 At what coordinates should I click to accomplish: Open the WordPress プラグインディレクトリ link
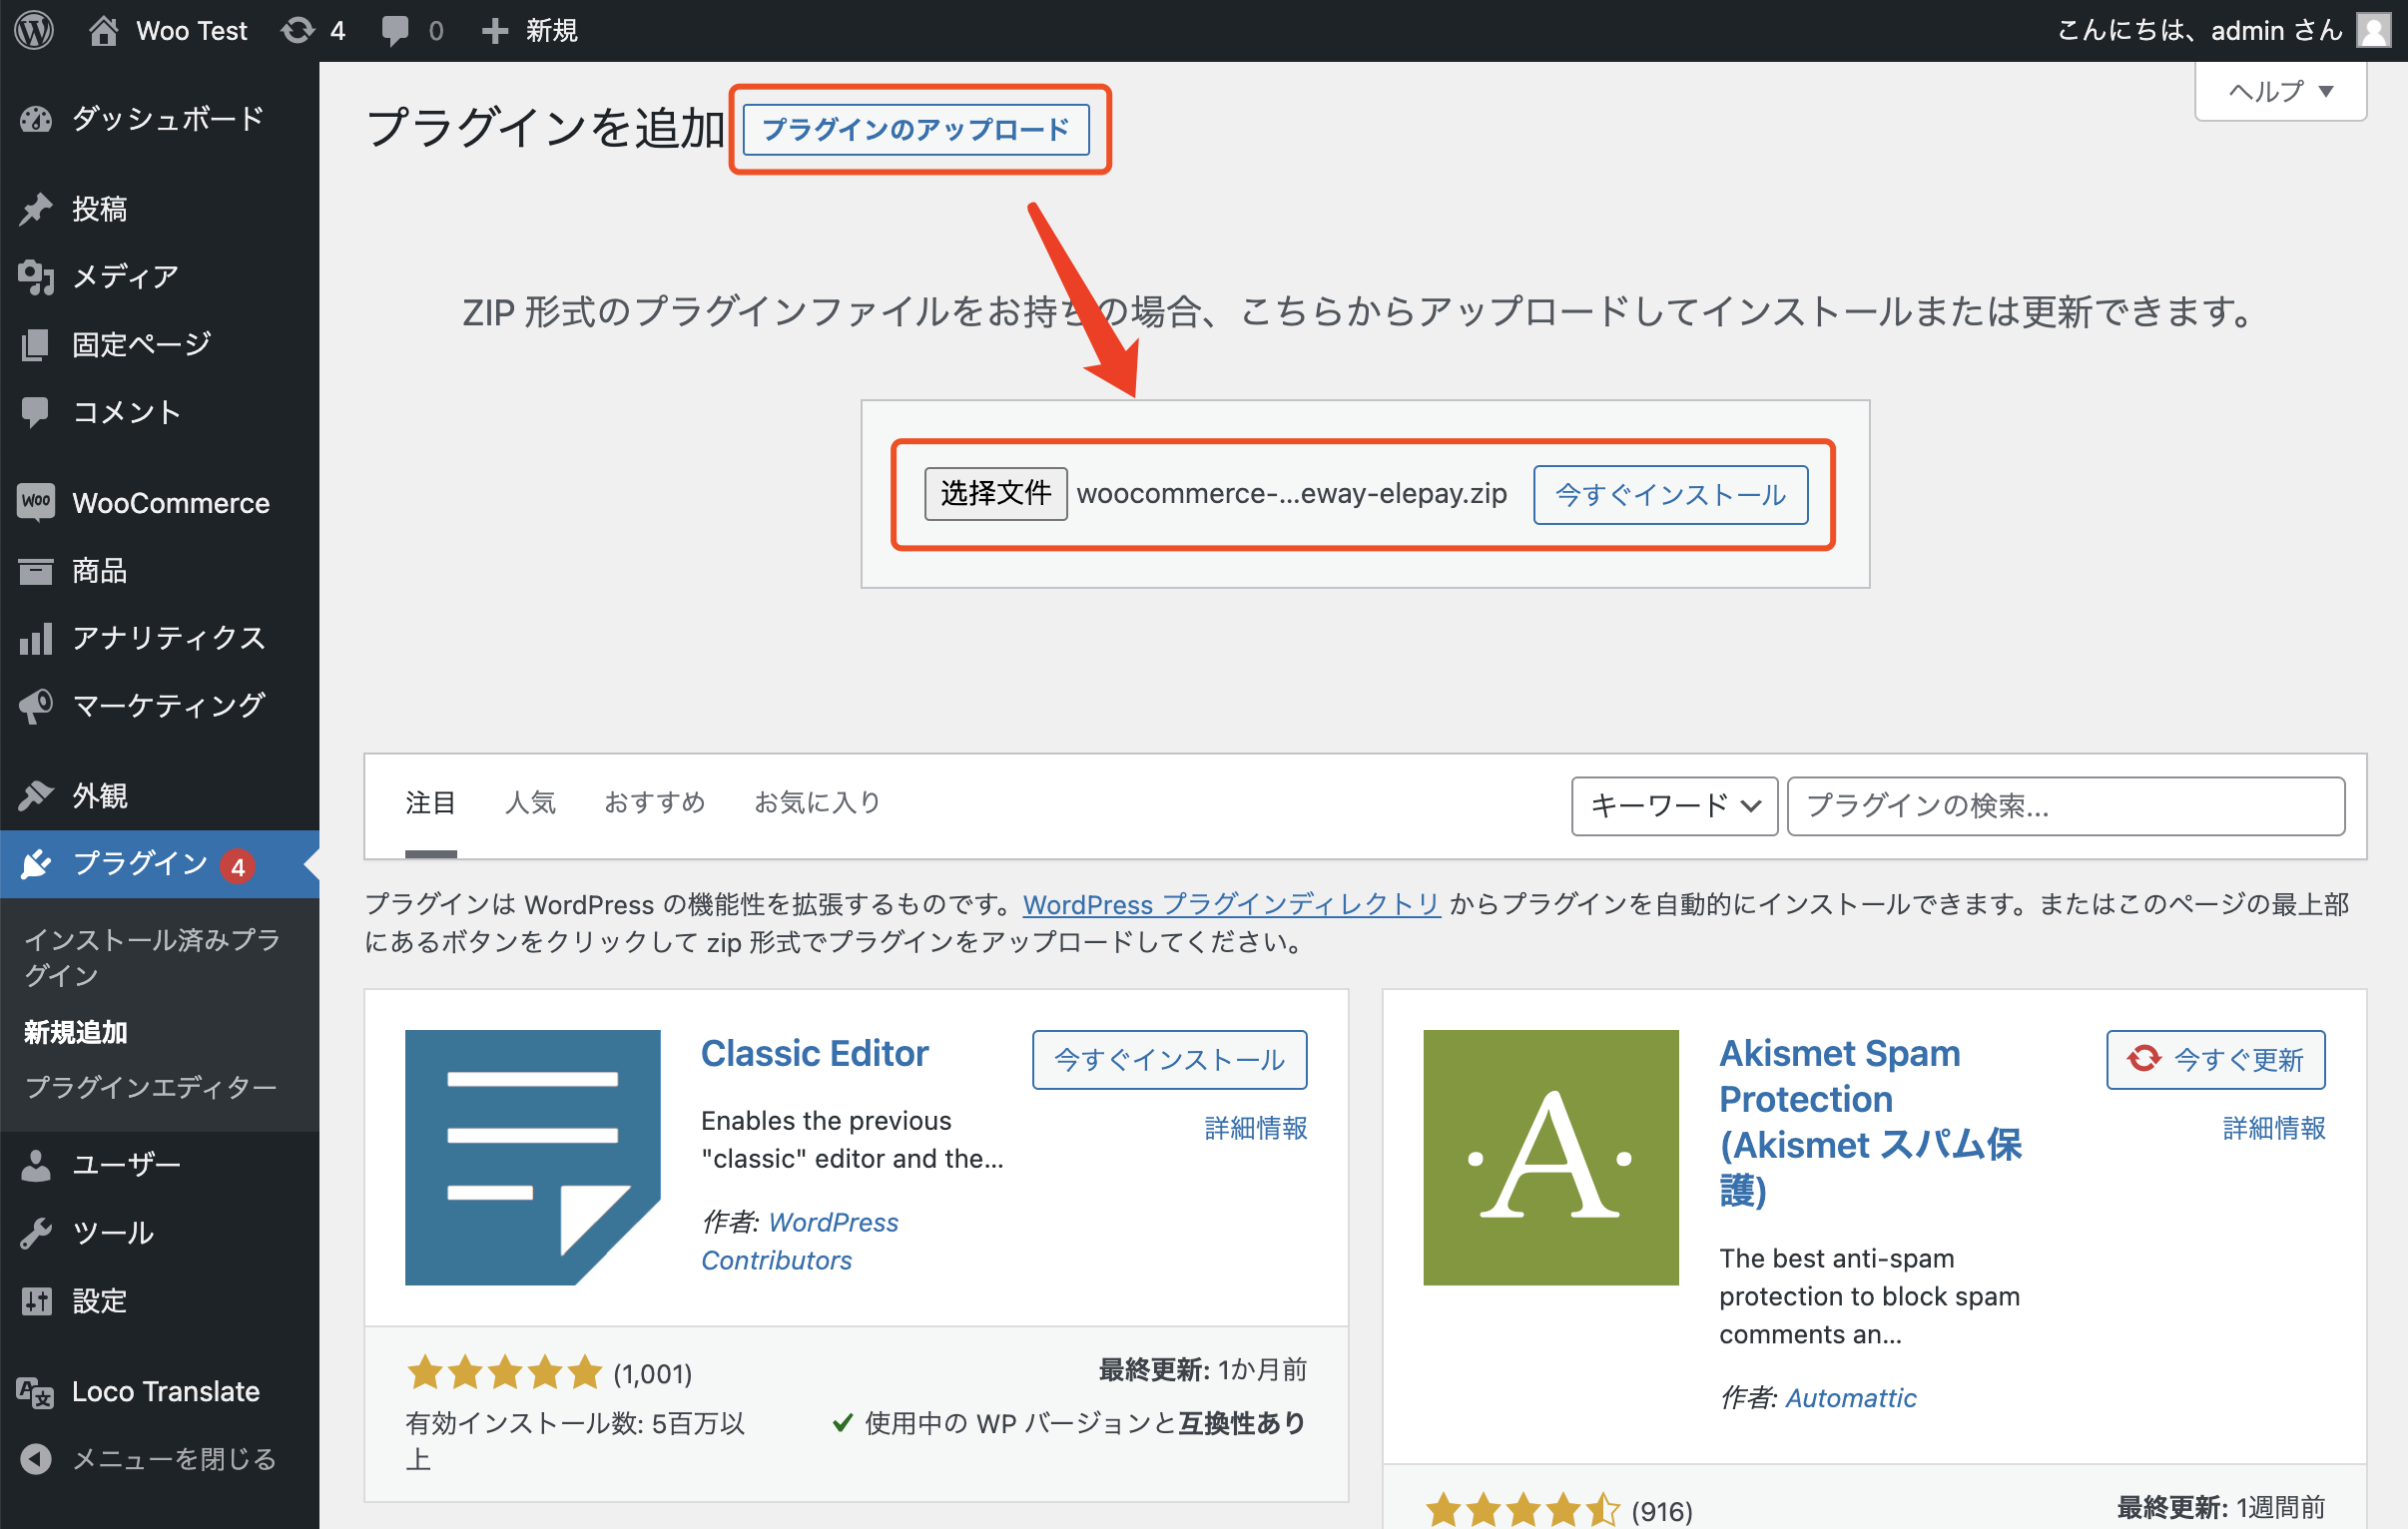pyautogui.click(x=1230, y=905)
